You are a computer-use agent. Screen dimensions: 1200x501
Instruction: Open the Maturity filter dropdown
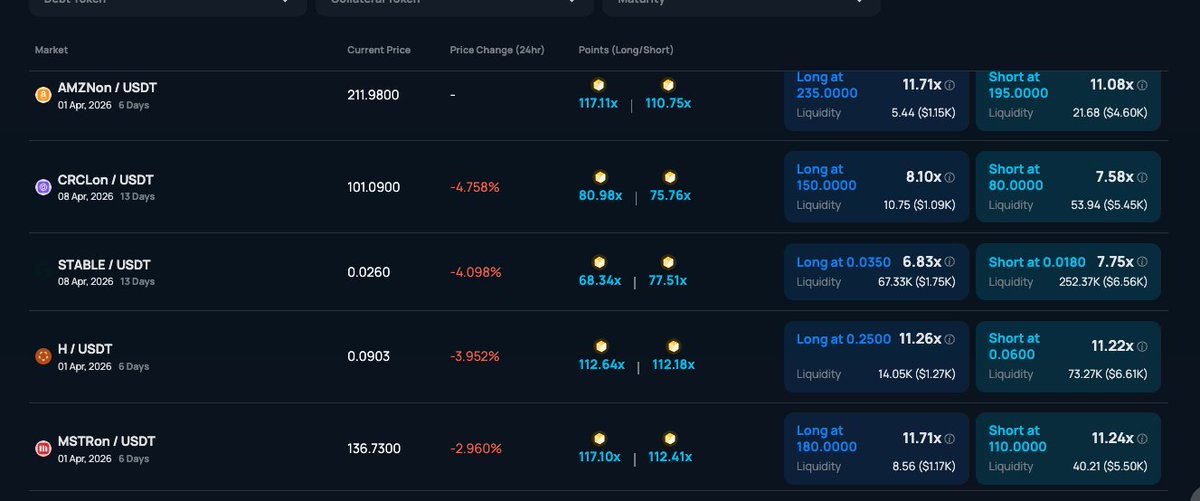click(x=740, y=3)
